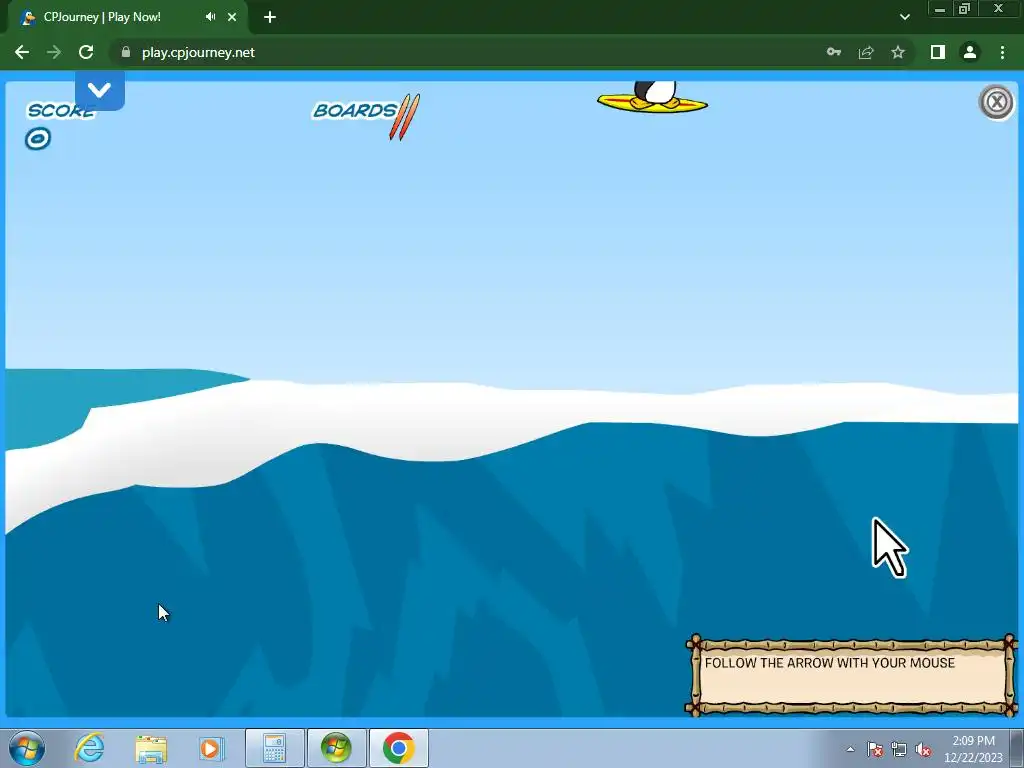Open the saved passwords key icon
Screen dimensions: 1024x768
[833, 52]
